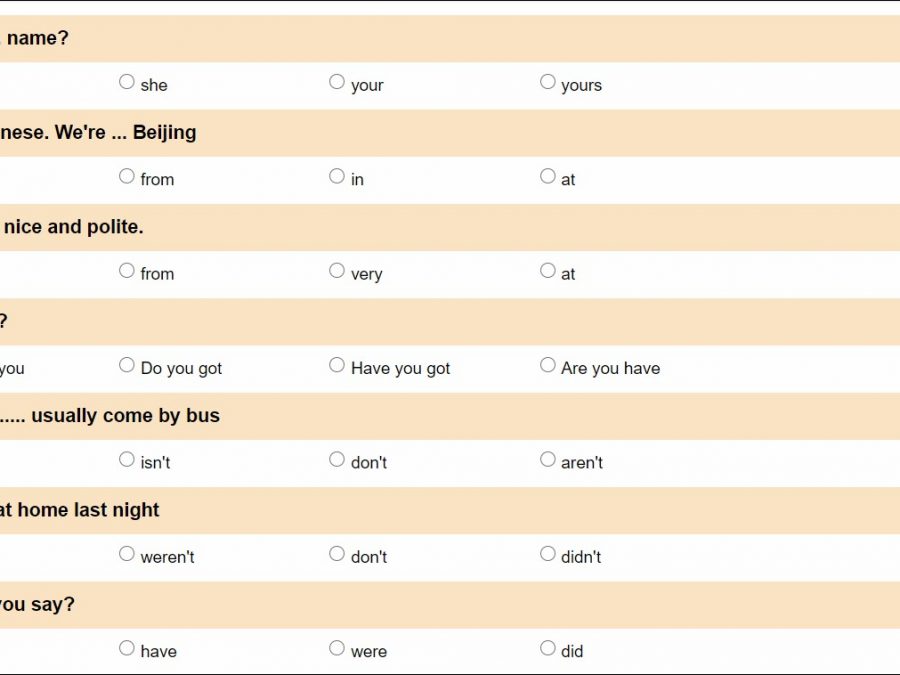Select the "aren't" radio option
This screenshot has width=900, height=675.
(x=548, y=459)
